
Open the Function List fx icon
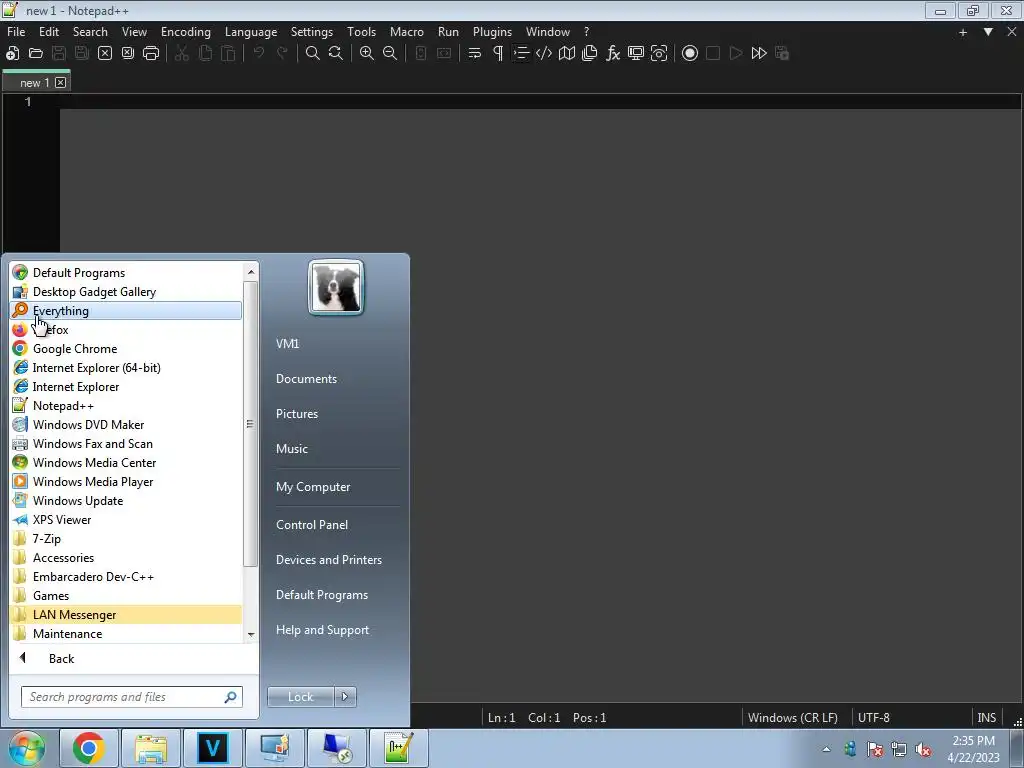(x=613, y=54)
